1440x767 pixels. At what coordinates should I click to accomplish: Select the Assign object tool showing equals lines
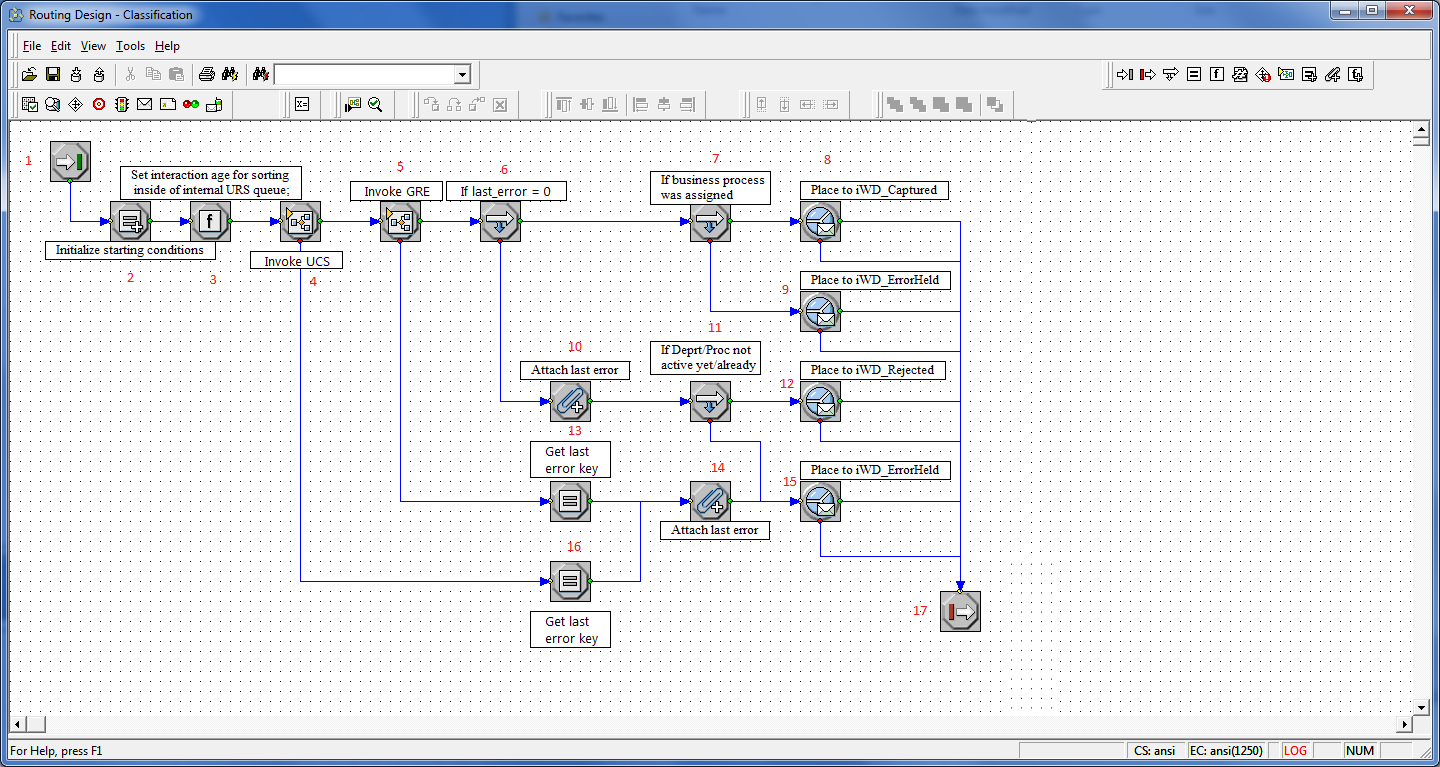tap(1194, 74)
